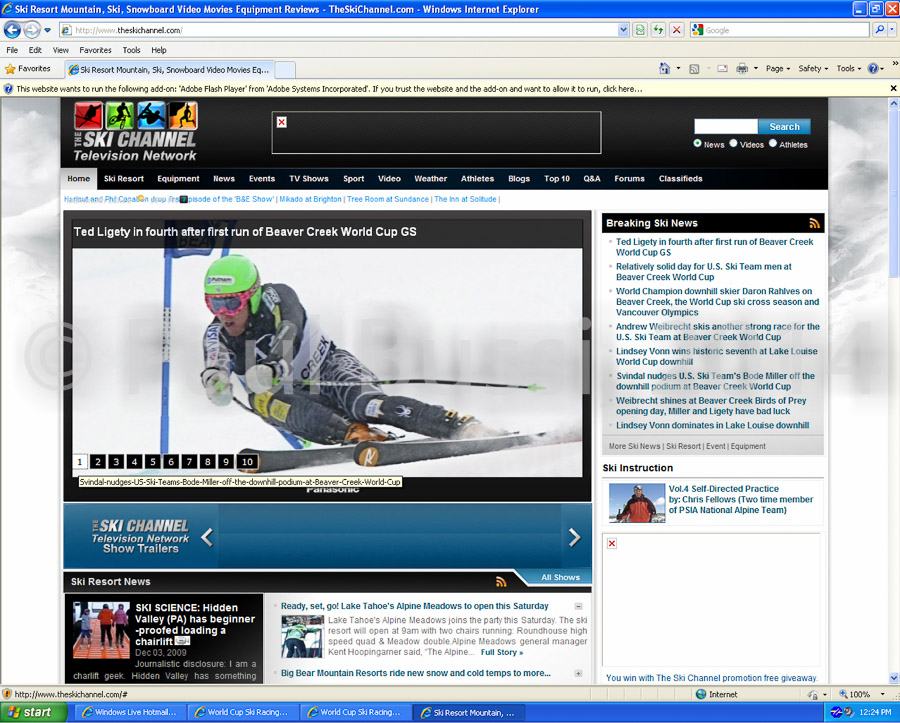Image resolution: width=900 pixels, height=723 pixels.
Task: Click the Ski Resort News RSS icon
Action: click(x=501, y=581)
